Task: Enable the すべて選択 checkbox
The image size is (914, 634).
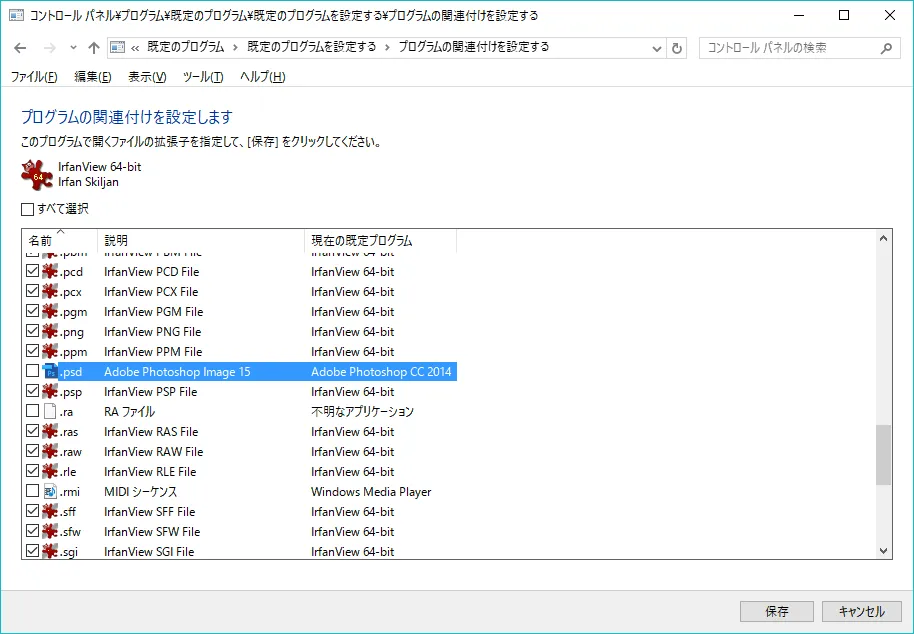Action: (28, 209)
